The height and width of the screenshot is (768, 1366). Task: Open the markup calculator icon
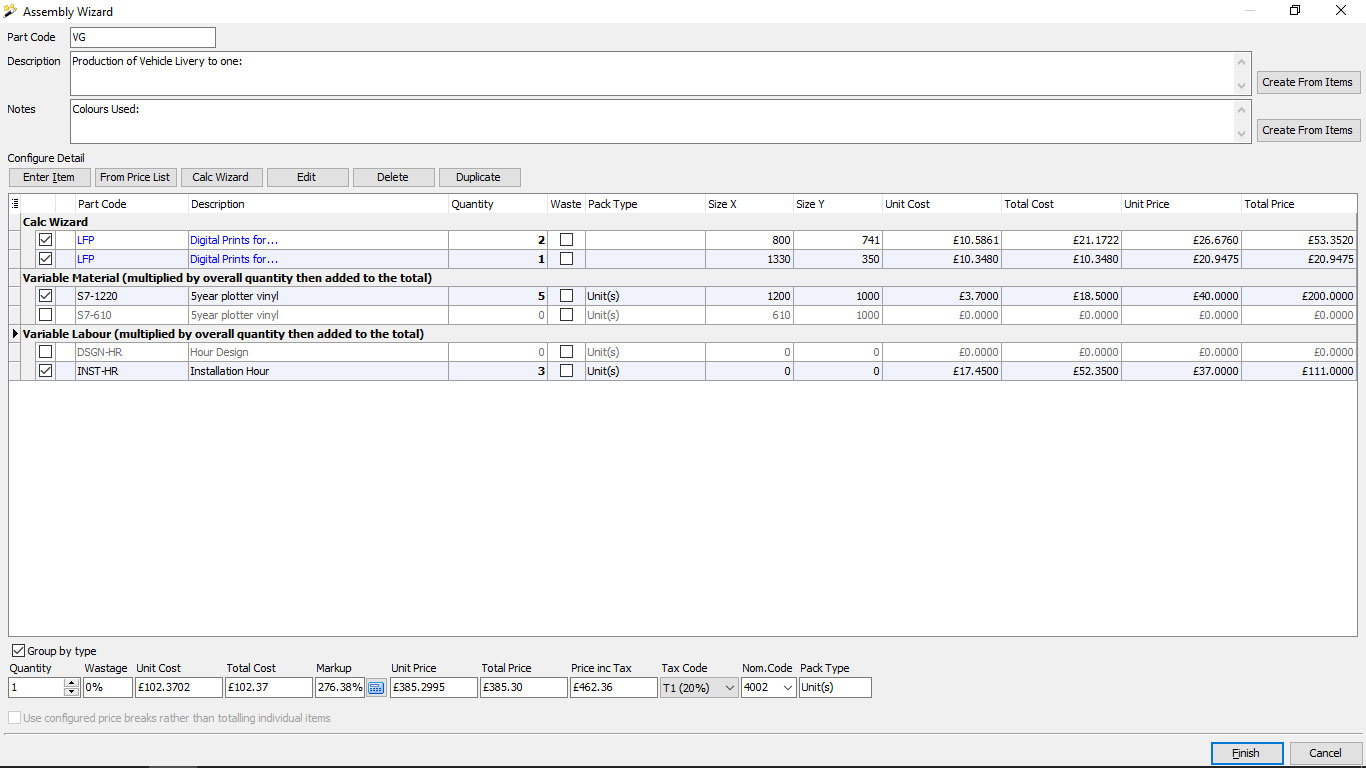(x=376, y=688)
